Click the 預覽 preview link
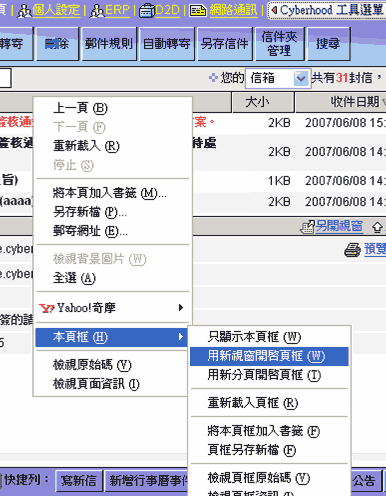 tap(375, 249)
